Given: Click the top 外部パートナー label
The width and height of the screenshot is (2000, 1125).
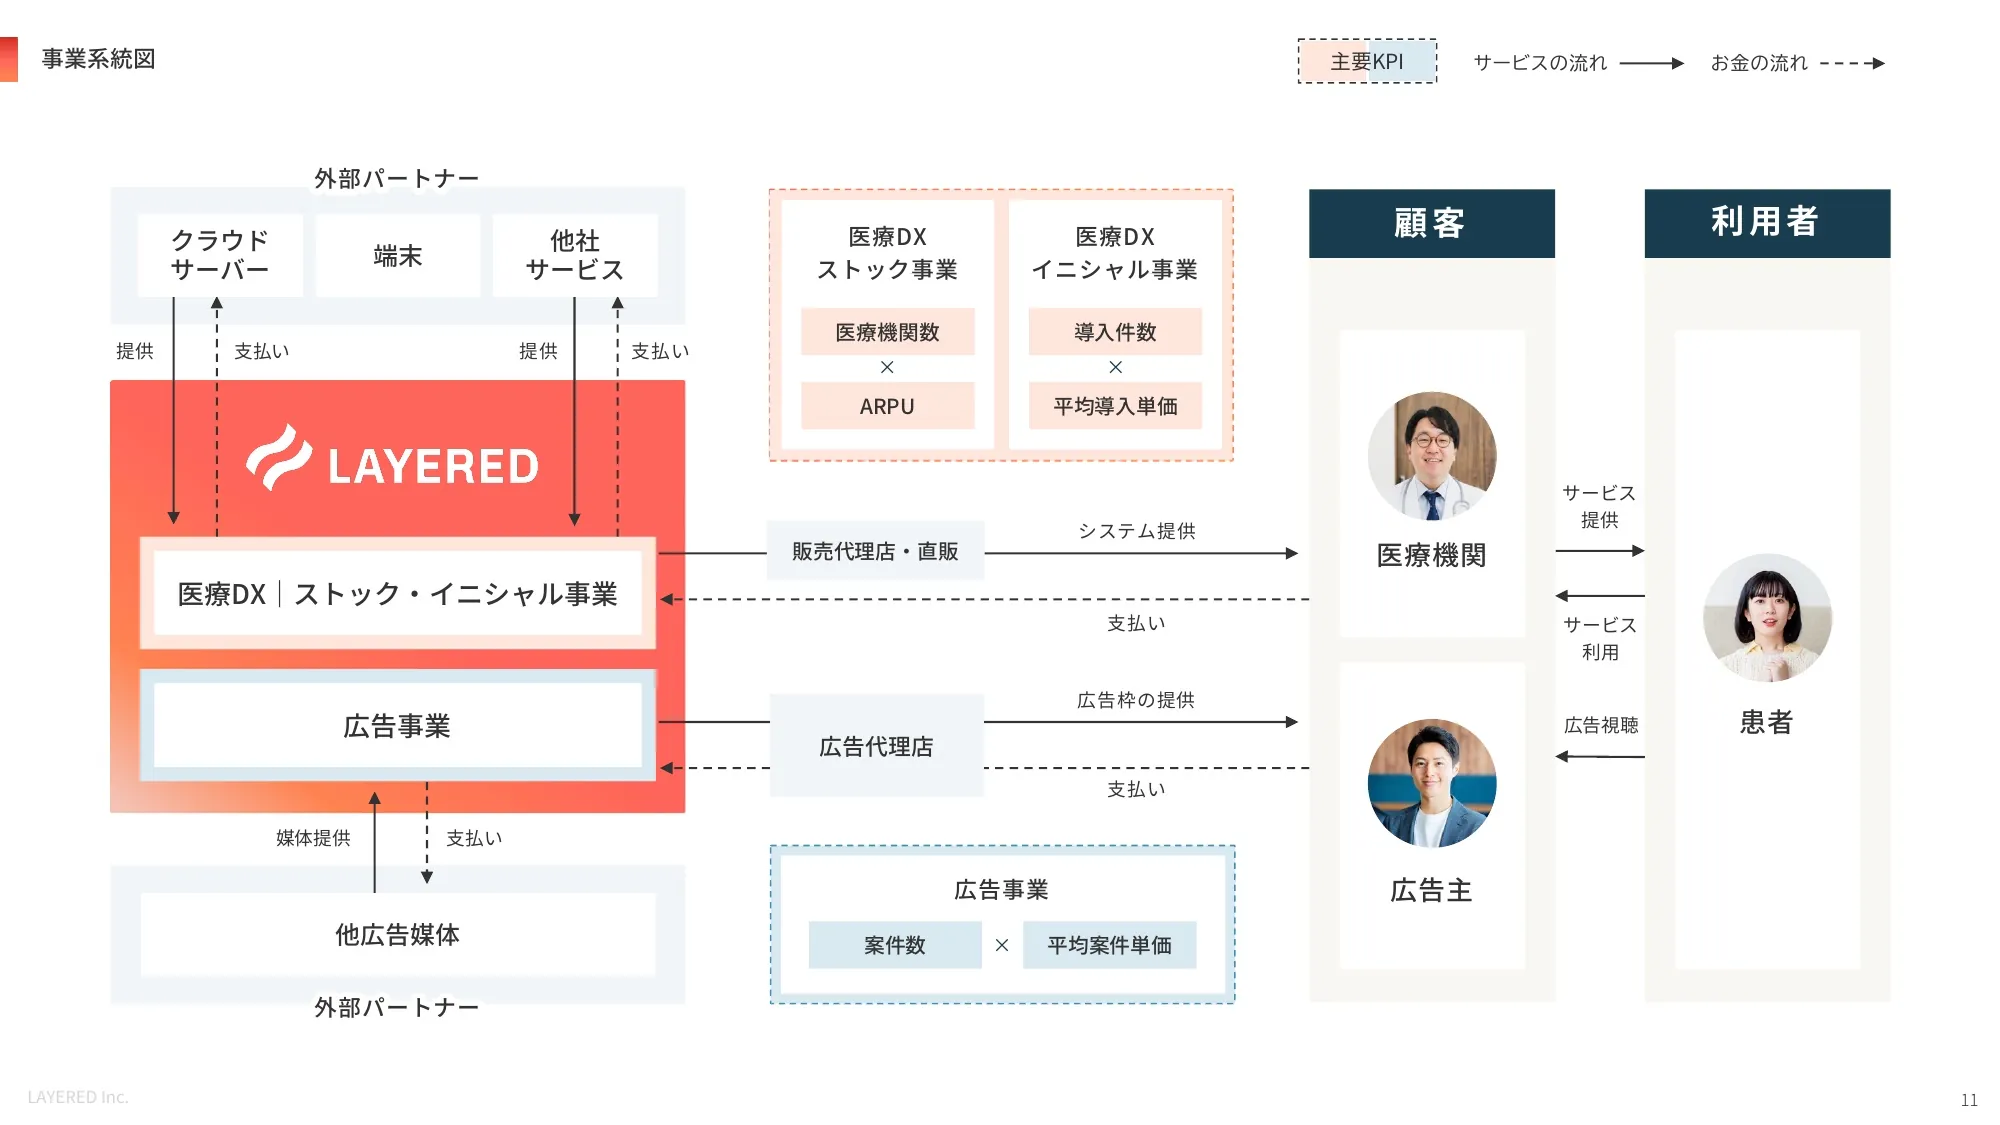Looking at the screenshot, I should click(x=397, y=178).
